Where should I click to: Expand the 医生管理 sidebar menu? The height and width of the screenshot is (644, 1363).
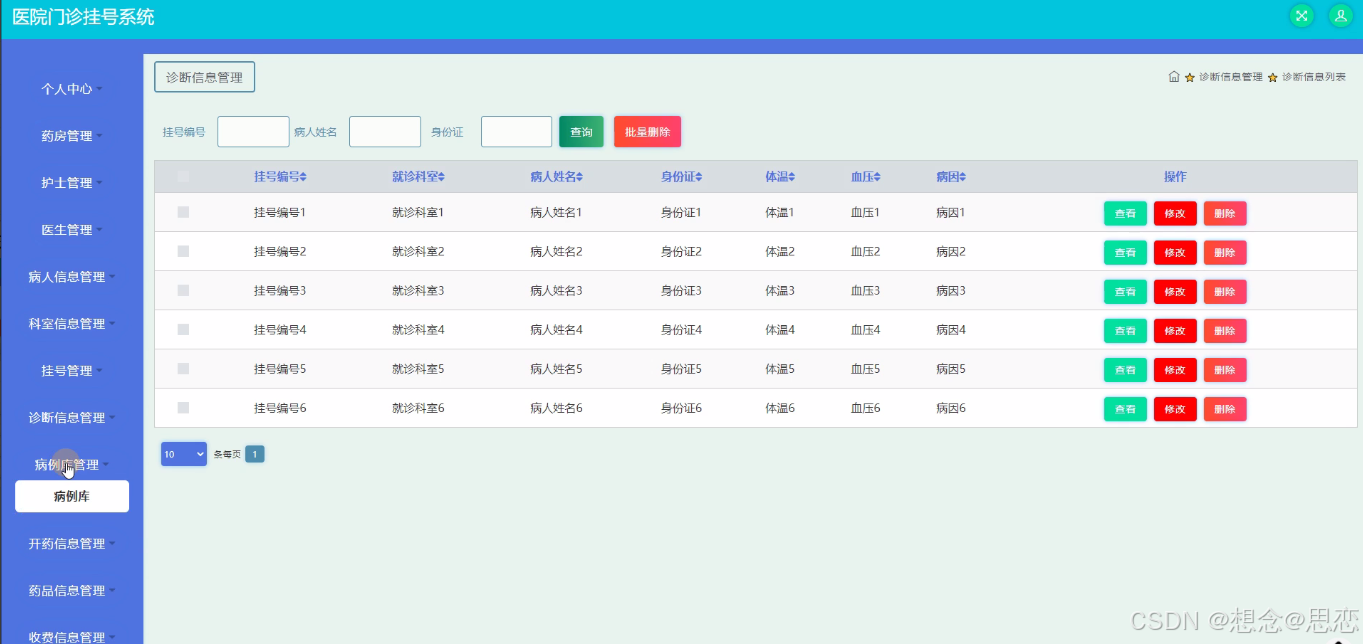71,230
